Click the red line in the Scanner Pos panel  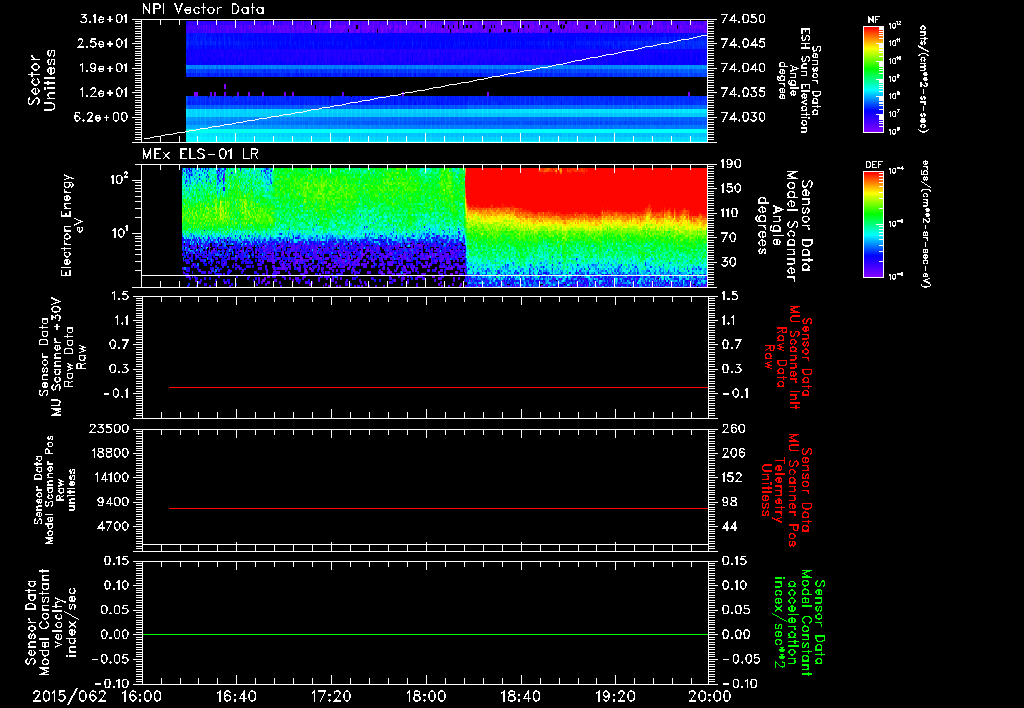point(438,508)
